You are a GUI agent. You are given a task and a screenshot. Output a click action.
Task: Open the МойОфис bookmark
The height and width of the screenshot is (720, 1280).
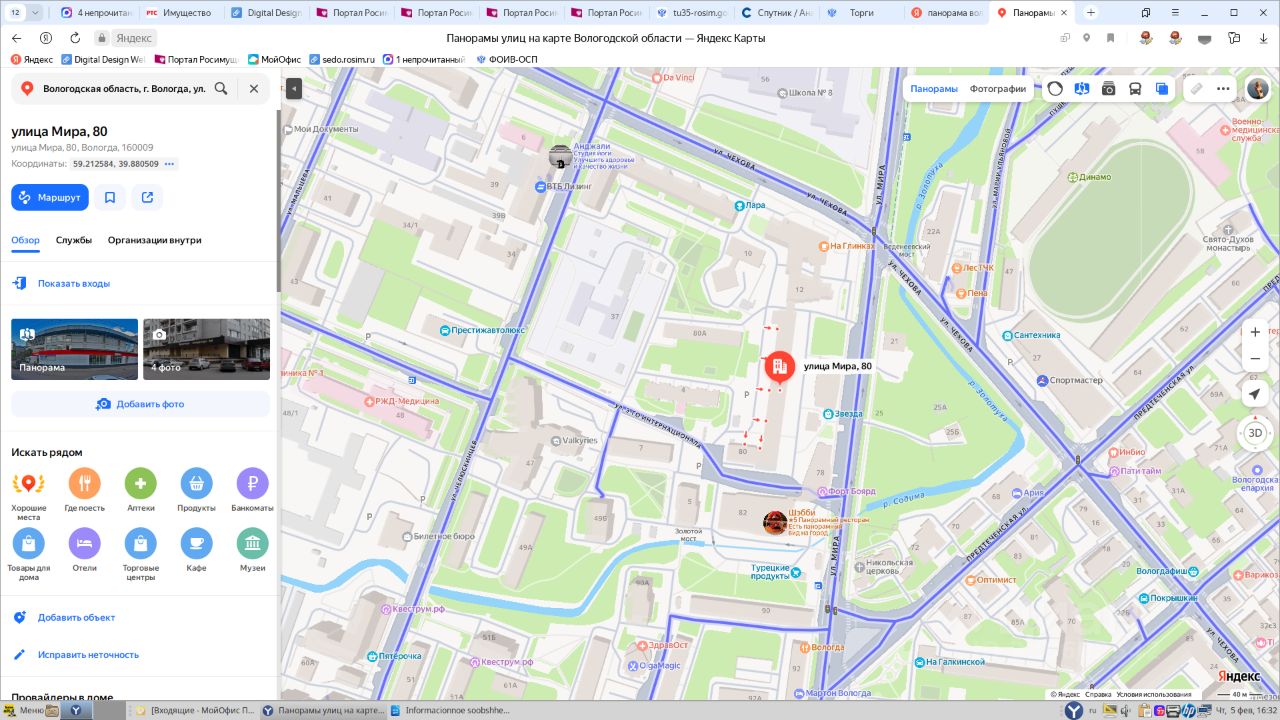coord(273,59)
